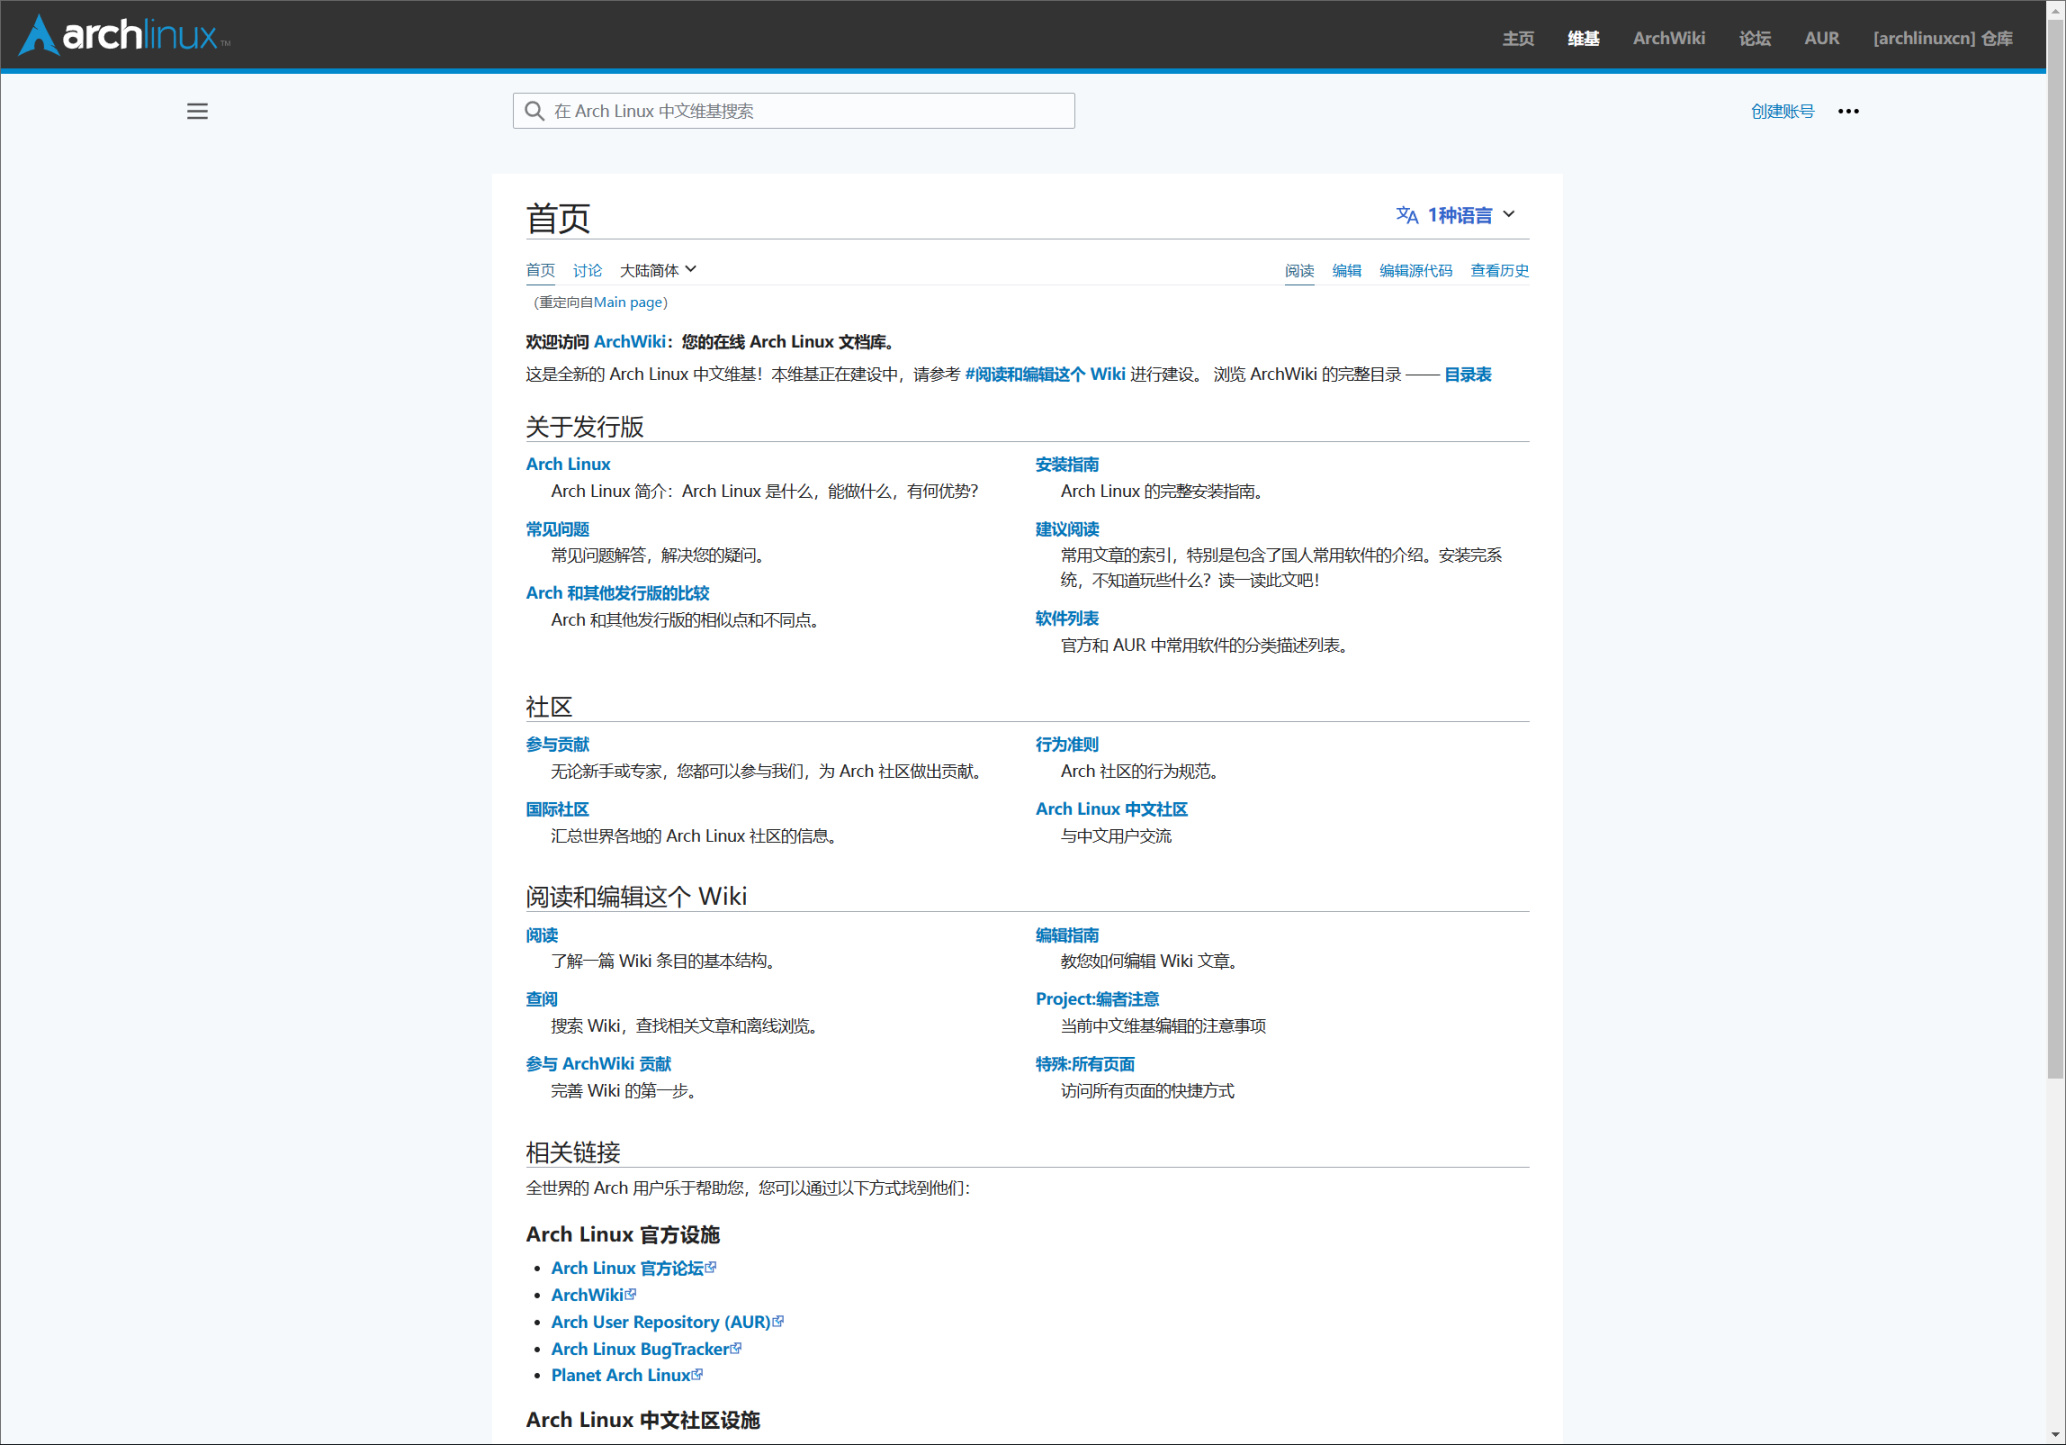Image resolution: width=2066 pixels, height=1445 pixels.
Task: Click the language translation icon
Action: click(1406, 215)
